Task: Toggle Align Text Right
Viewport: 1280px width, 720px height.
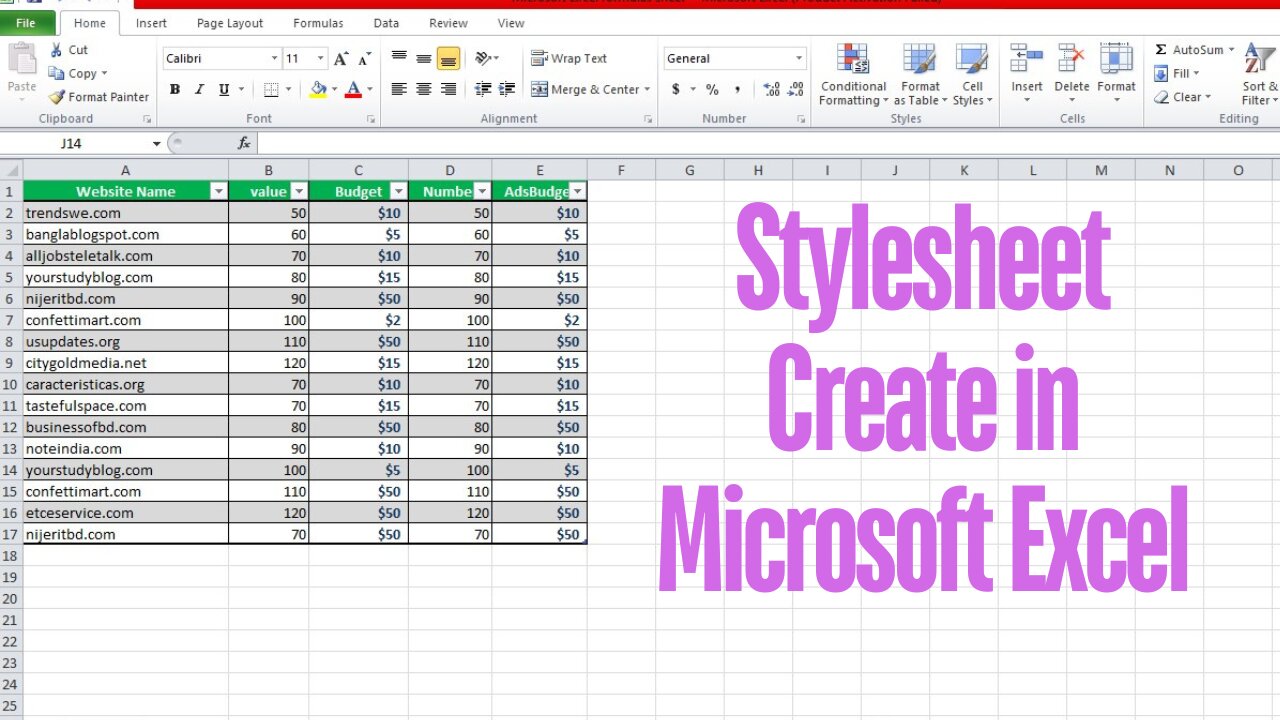Action: click(x=448, y=90)
